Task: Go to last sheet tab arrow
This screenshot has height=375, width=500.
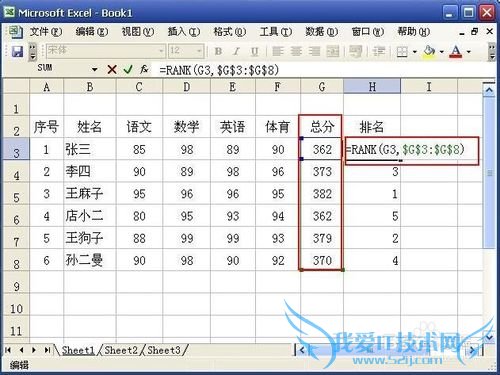Action: [x=47, y=350]
